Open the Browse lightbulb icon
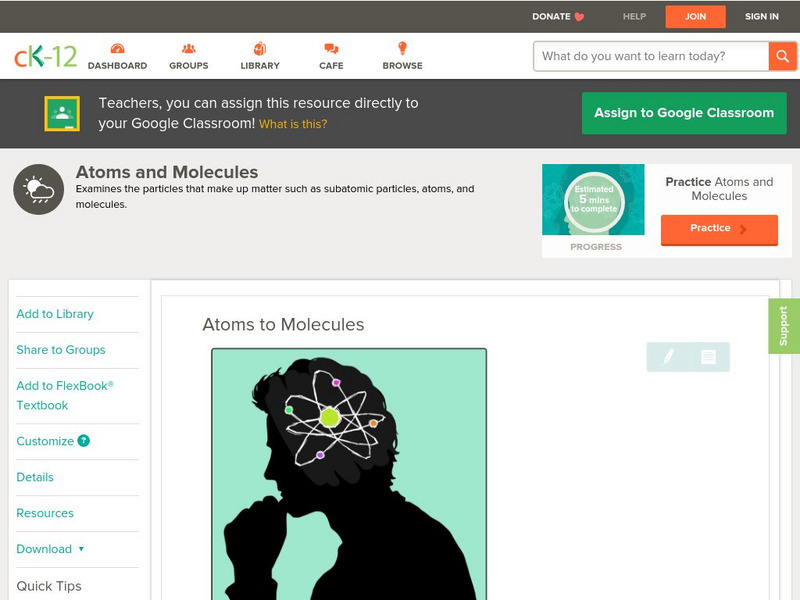Image resolution: width=800 pixels, height=600 pixels. click(402, 48)
